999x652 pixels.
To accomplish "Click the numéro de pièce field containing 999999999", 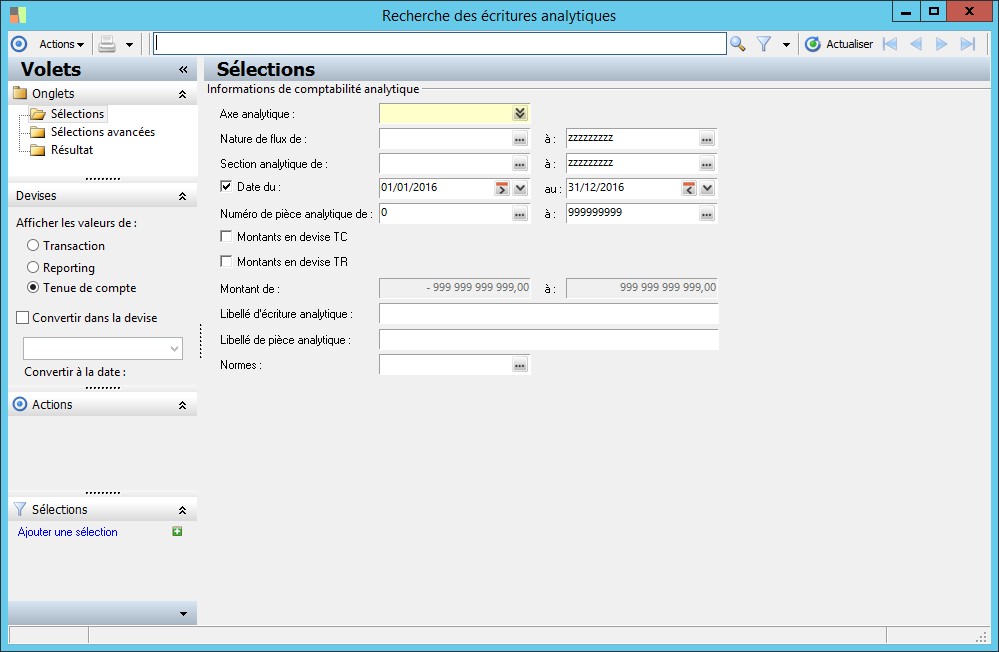I will pyautogui.click(x=632, y=213).
